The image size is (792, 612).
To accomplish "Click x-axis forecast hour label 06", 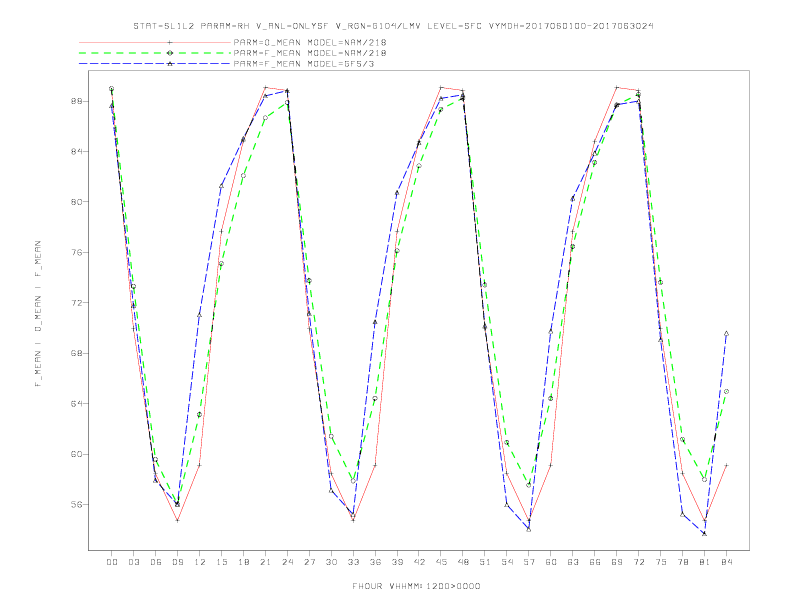I will coord(156,562).
